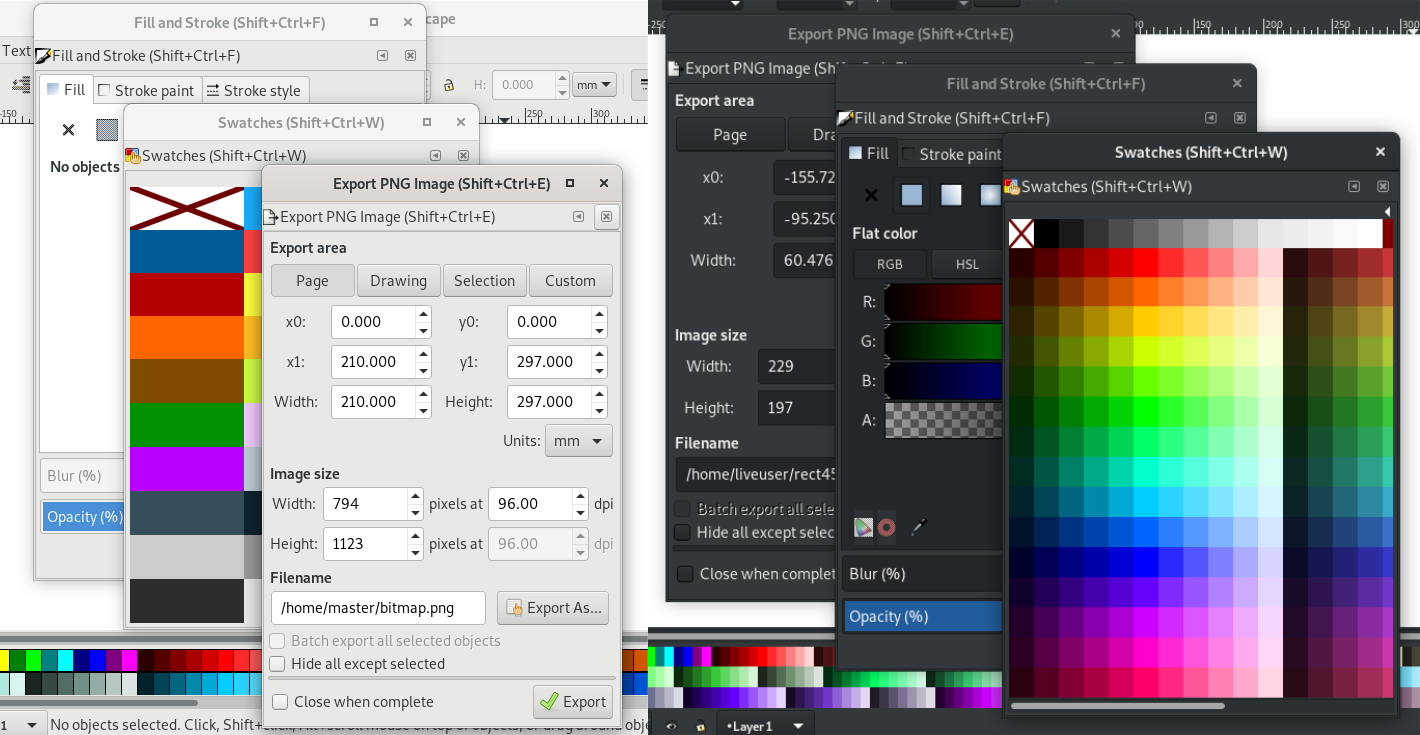The image size is (1420, 735).
Task: Click the Export button
Action: [573, 701]
